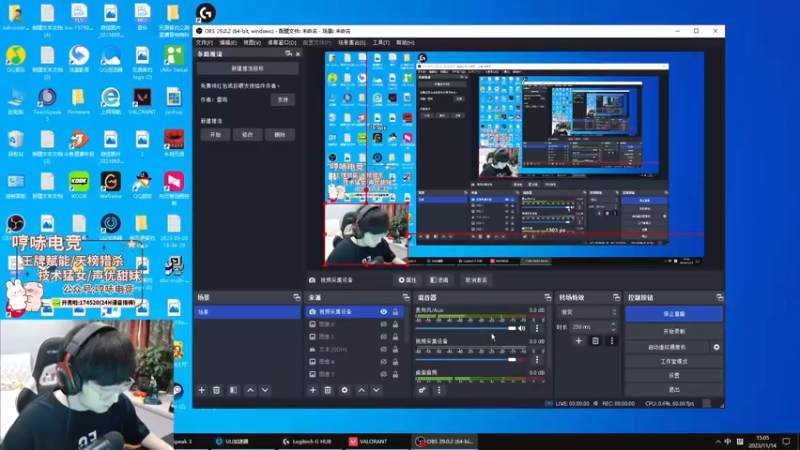
Task: Move selected source down in Sources list
Action: 377,390
